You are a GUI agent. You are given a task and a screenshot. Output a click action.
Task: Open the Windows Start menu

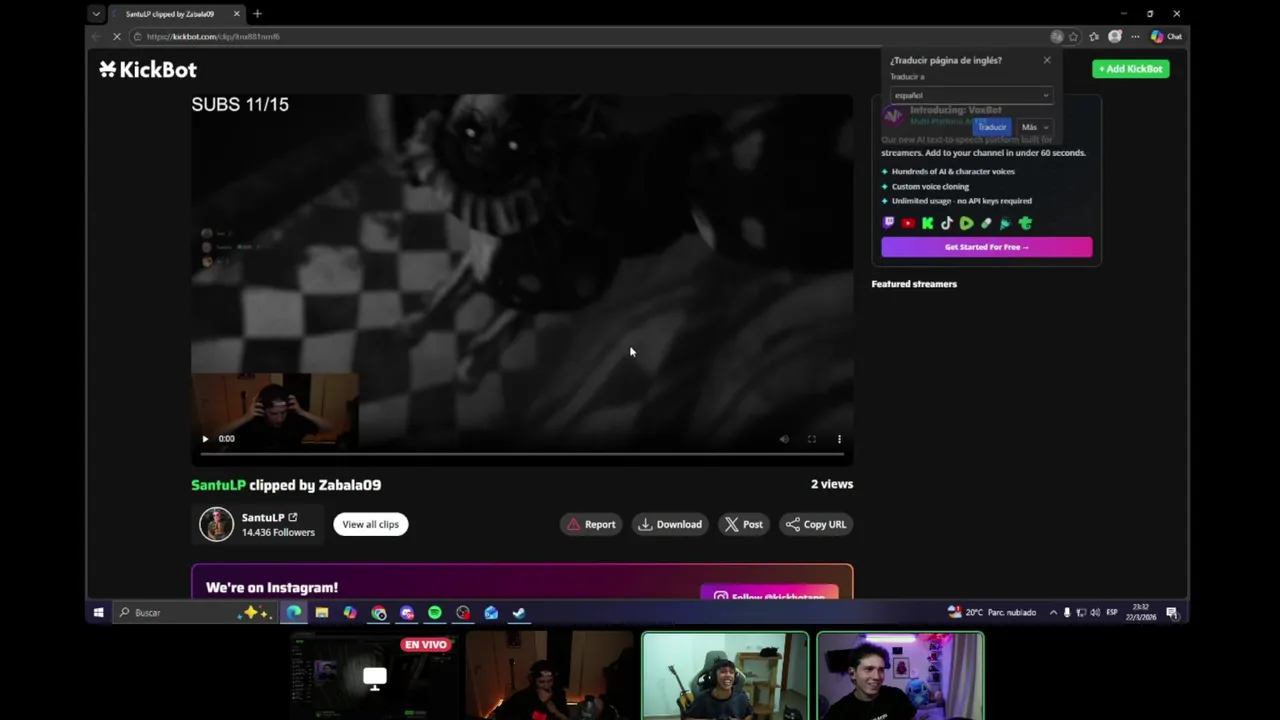98,613
